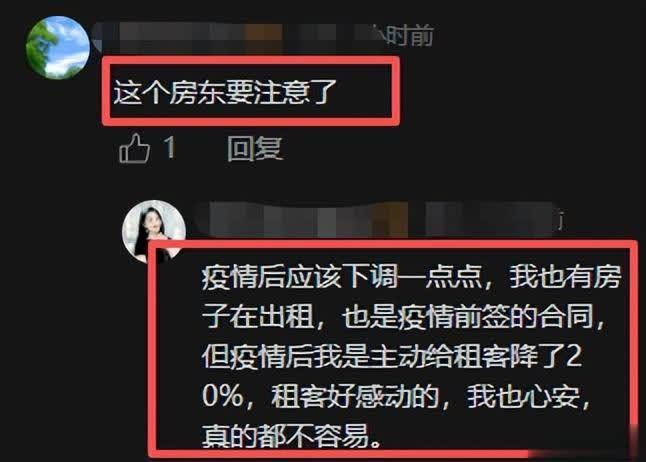Viewport: 646px width, 462px height.
Task: Click the reply line starting 0%，租客好感动的
Action: [x=397, y=396]
